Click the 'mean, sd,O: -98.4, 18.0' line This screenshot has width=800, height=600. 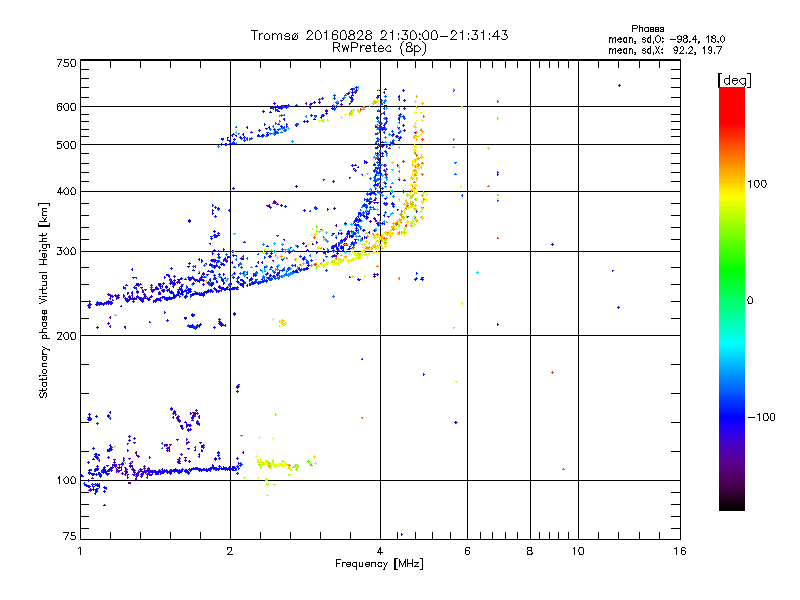[x=666, y=39]
